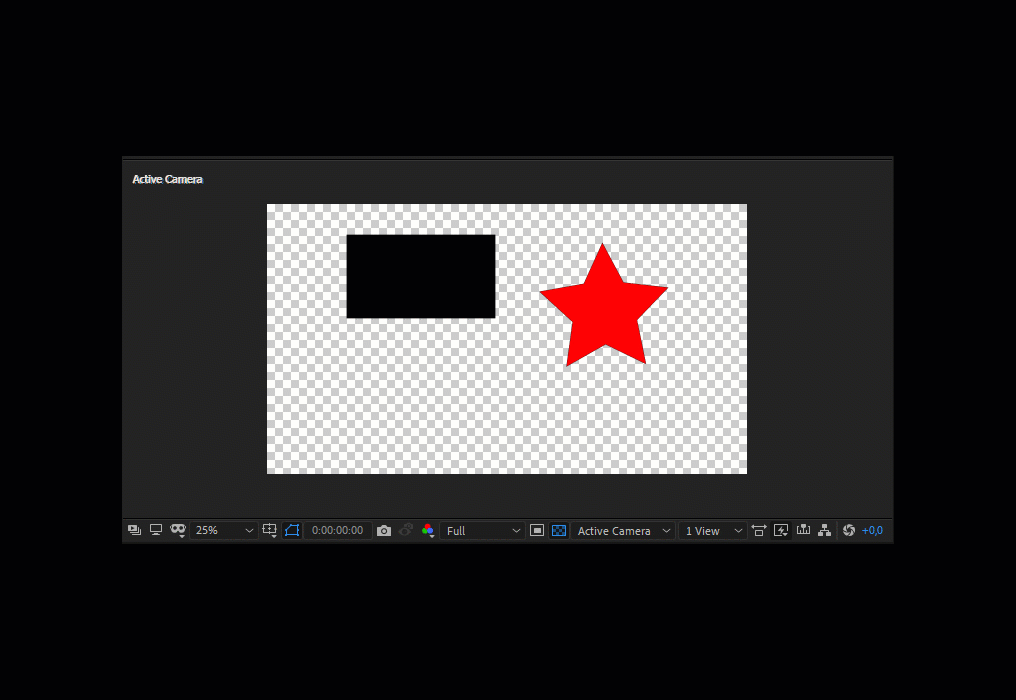Open the Full resolution dropdown

point(482,530)
